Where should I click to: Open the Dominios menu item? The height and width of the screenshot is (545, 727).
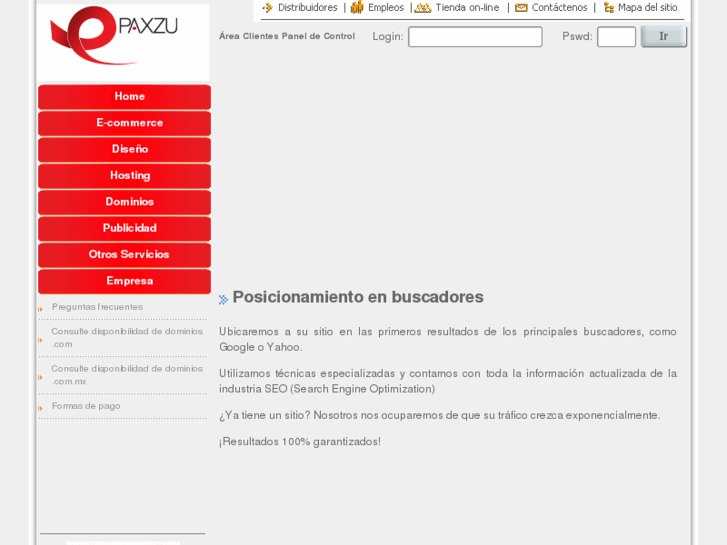(x=124, y=202)
